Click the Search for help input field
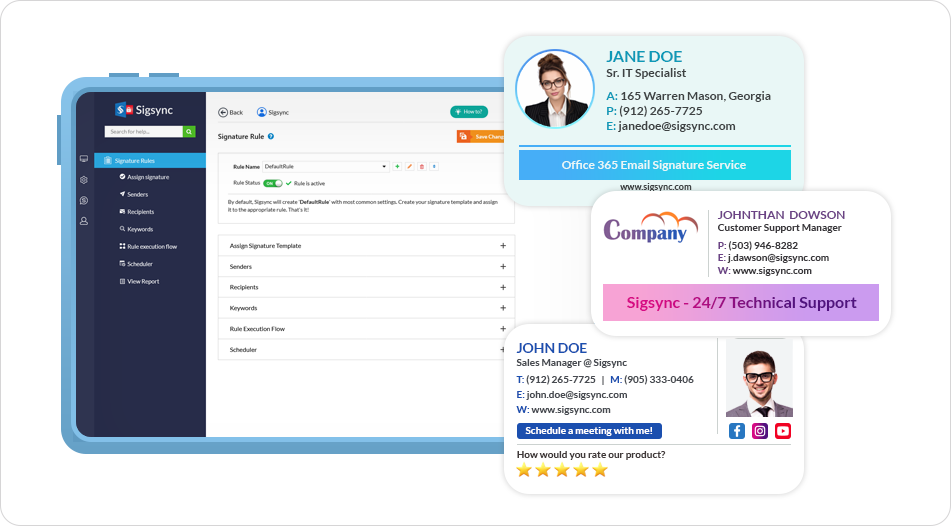Screen dimensions: 951x526 [144, 131]
